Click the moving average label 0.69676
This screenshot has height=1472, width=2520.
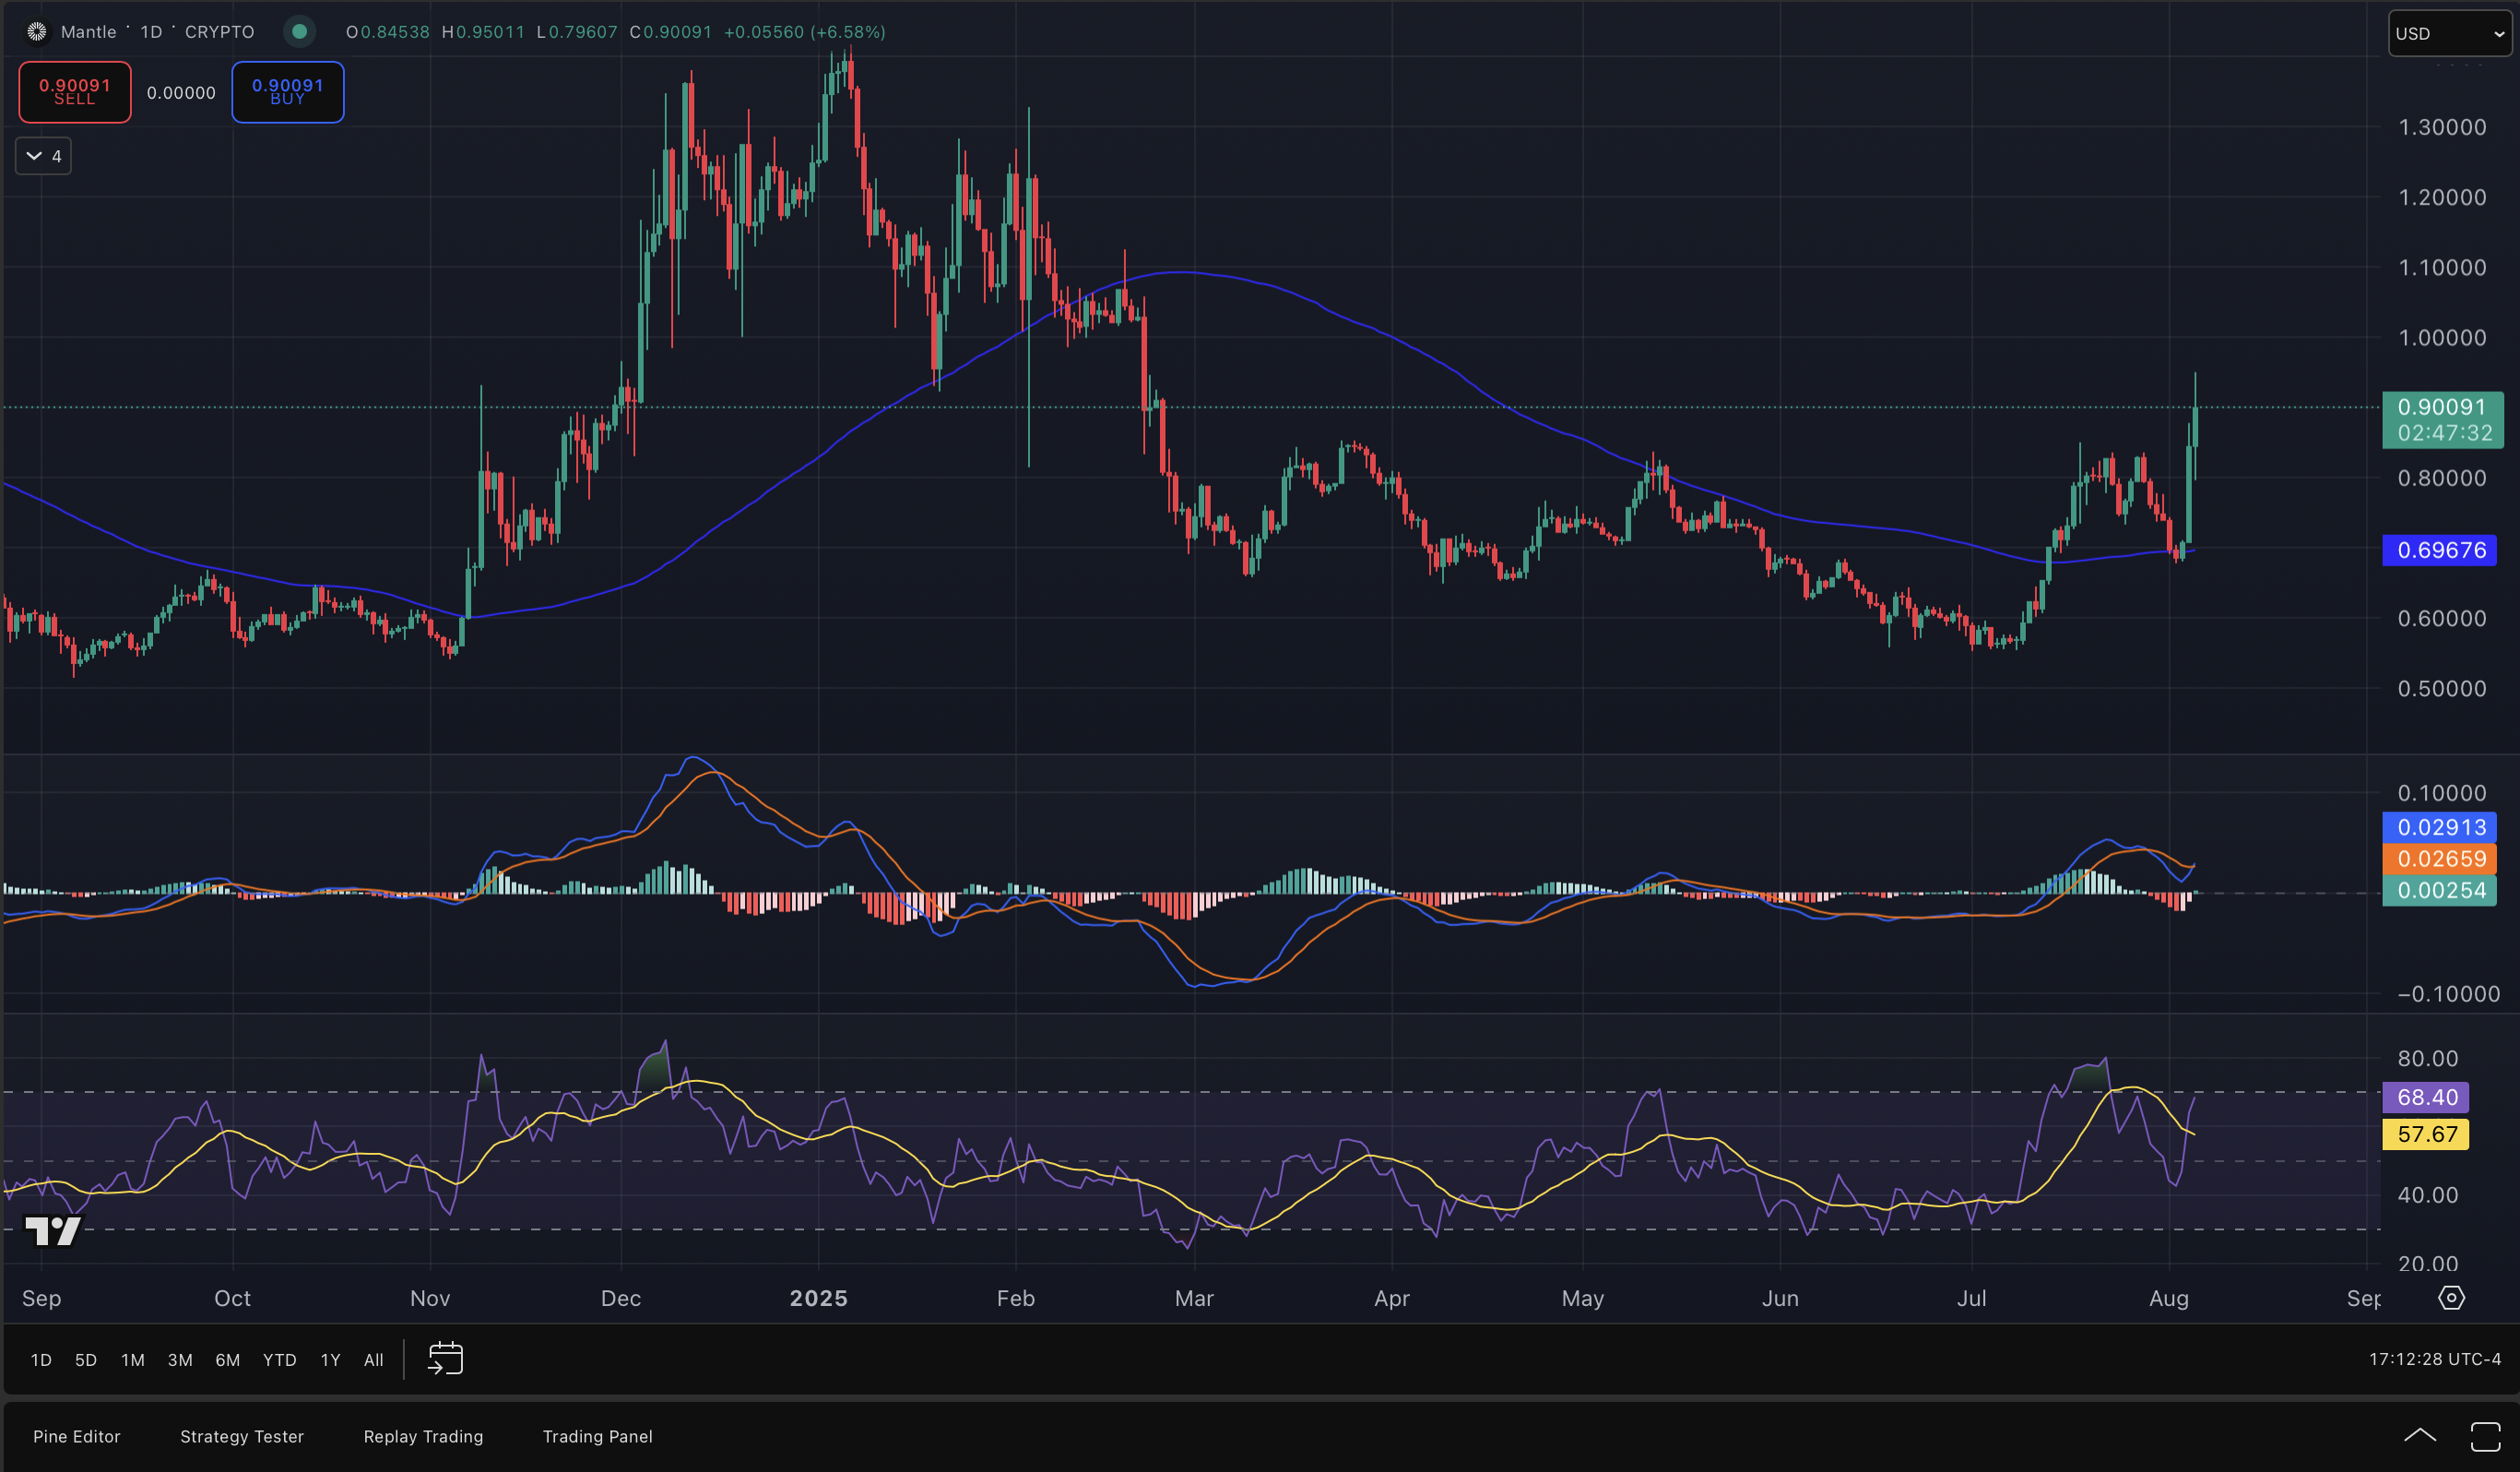coord(2440,550)
